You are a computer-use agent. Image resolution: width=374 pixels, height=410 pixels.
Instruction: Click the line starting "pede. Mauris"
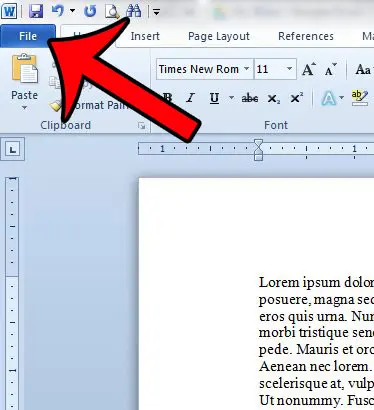point(316,349)
